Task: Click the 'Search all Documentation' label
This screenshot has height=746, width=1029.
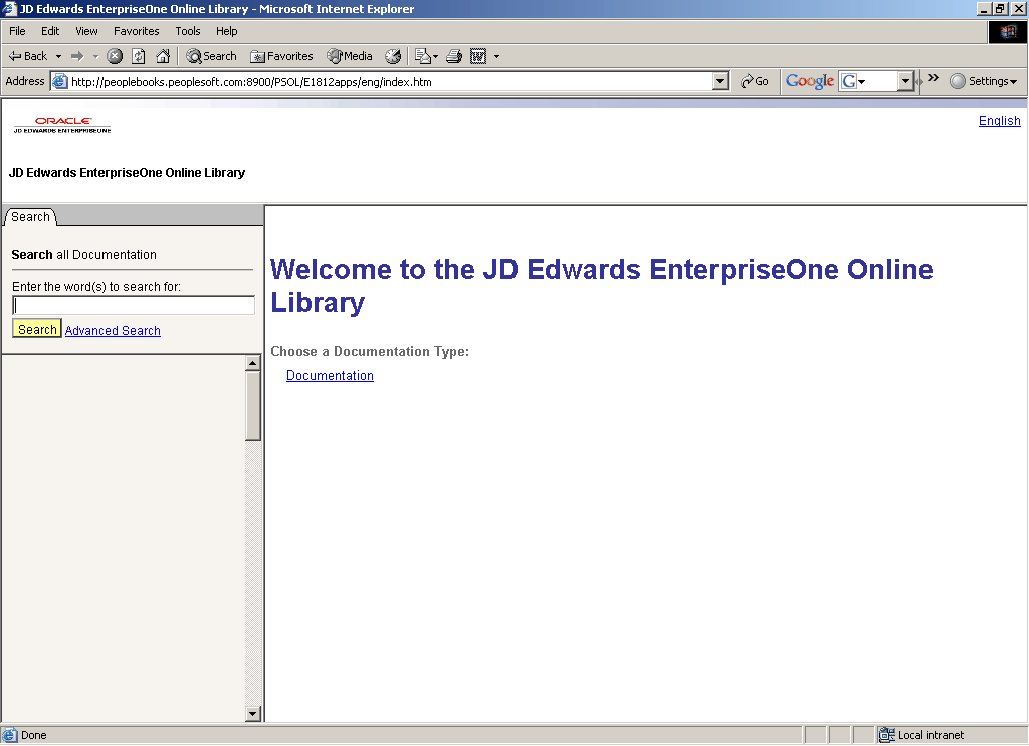Action: (84, 255)
